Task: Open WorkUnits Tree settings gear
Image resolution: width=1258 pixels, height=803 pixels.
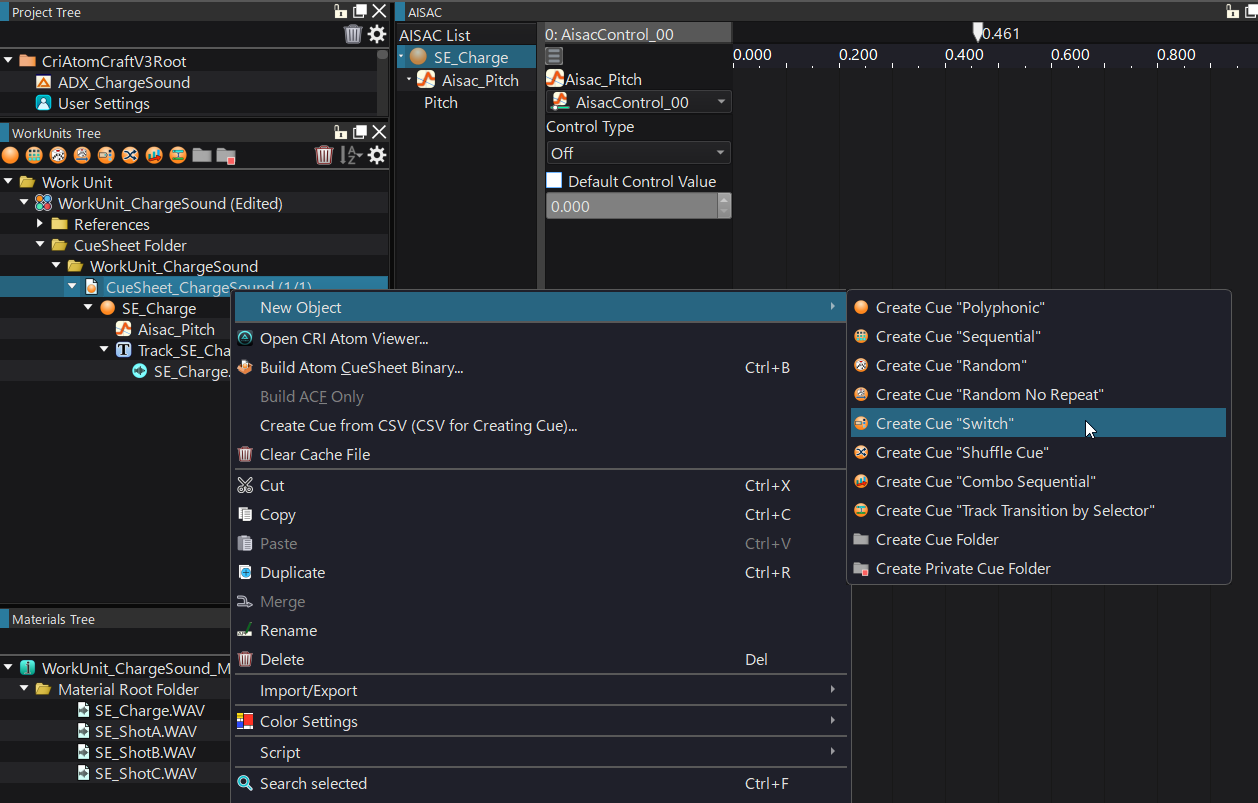Action: tap(377, 155)
